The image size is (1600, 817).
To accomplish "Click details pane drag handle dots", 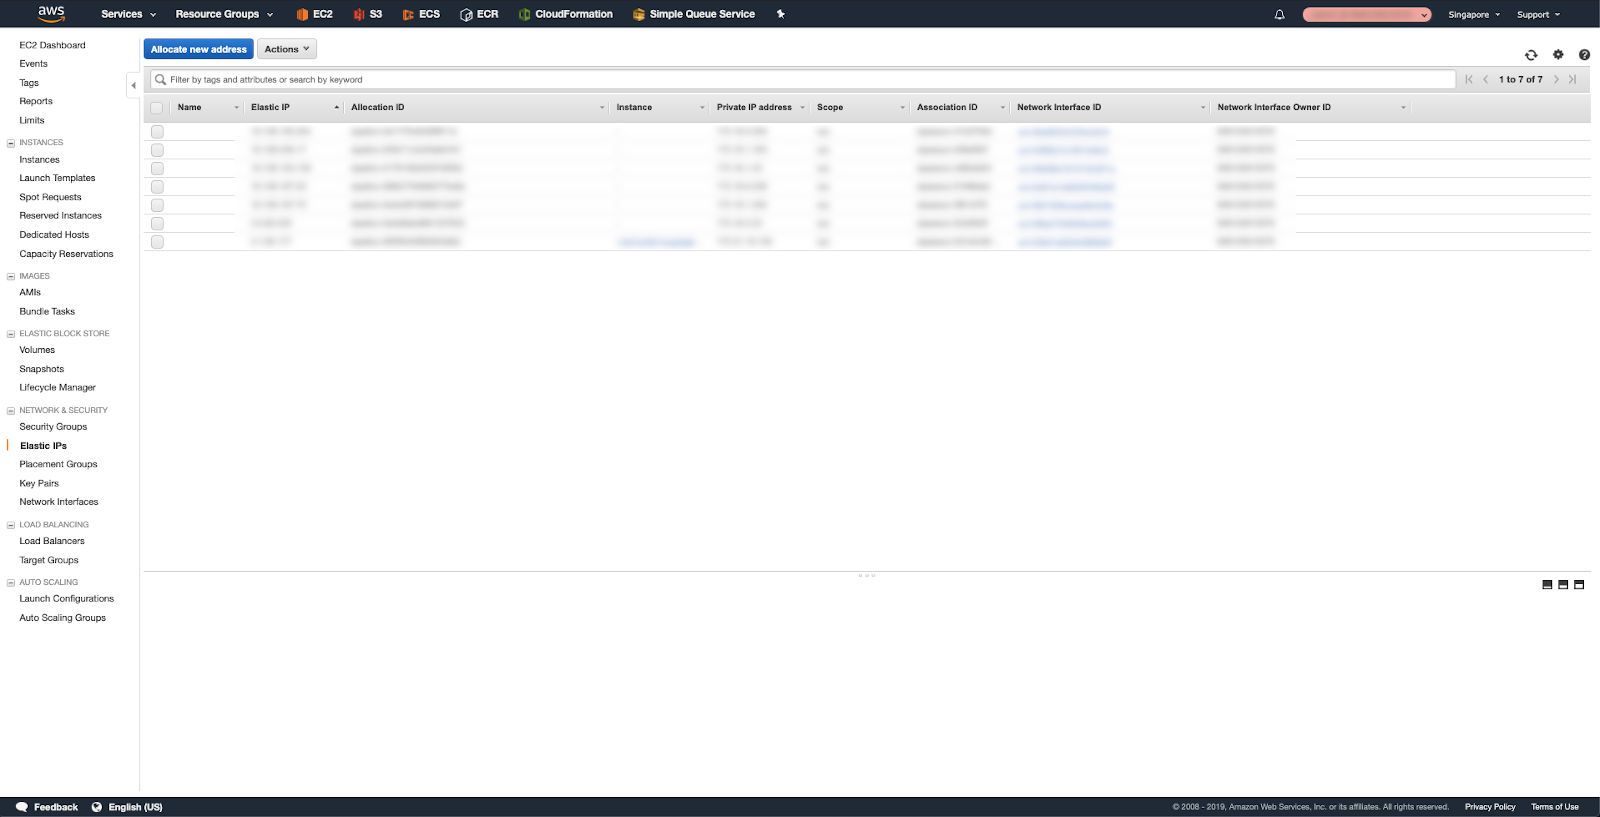I will pos(867,575).
